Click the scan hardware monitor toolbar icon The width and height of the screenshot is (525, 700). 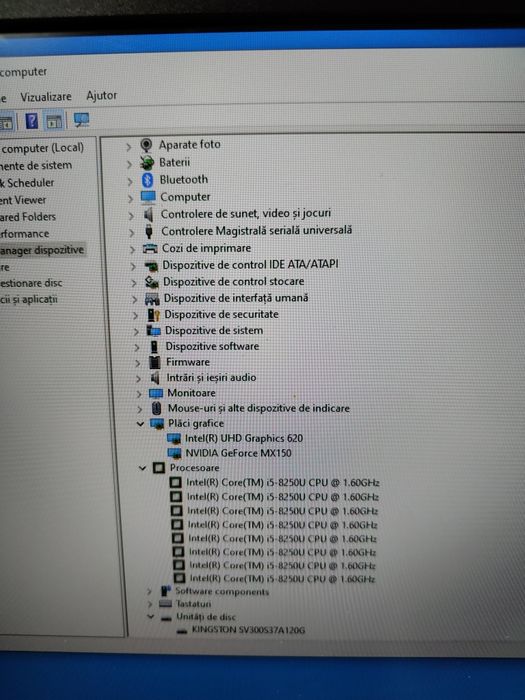[81, 120]
